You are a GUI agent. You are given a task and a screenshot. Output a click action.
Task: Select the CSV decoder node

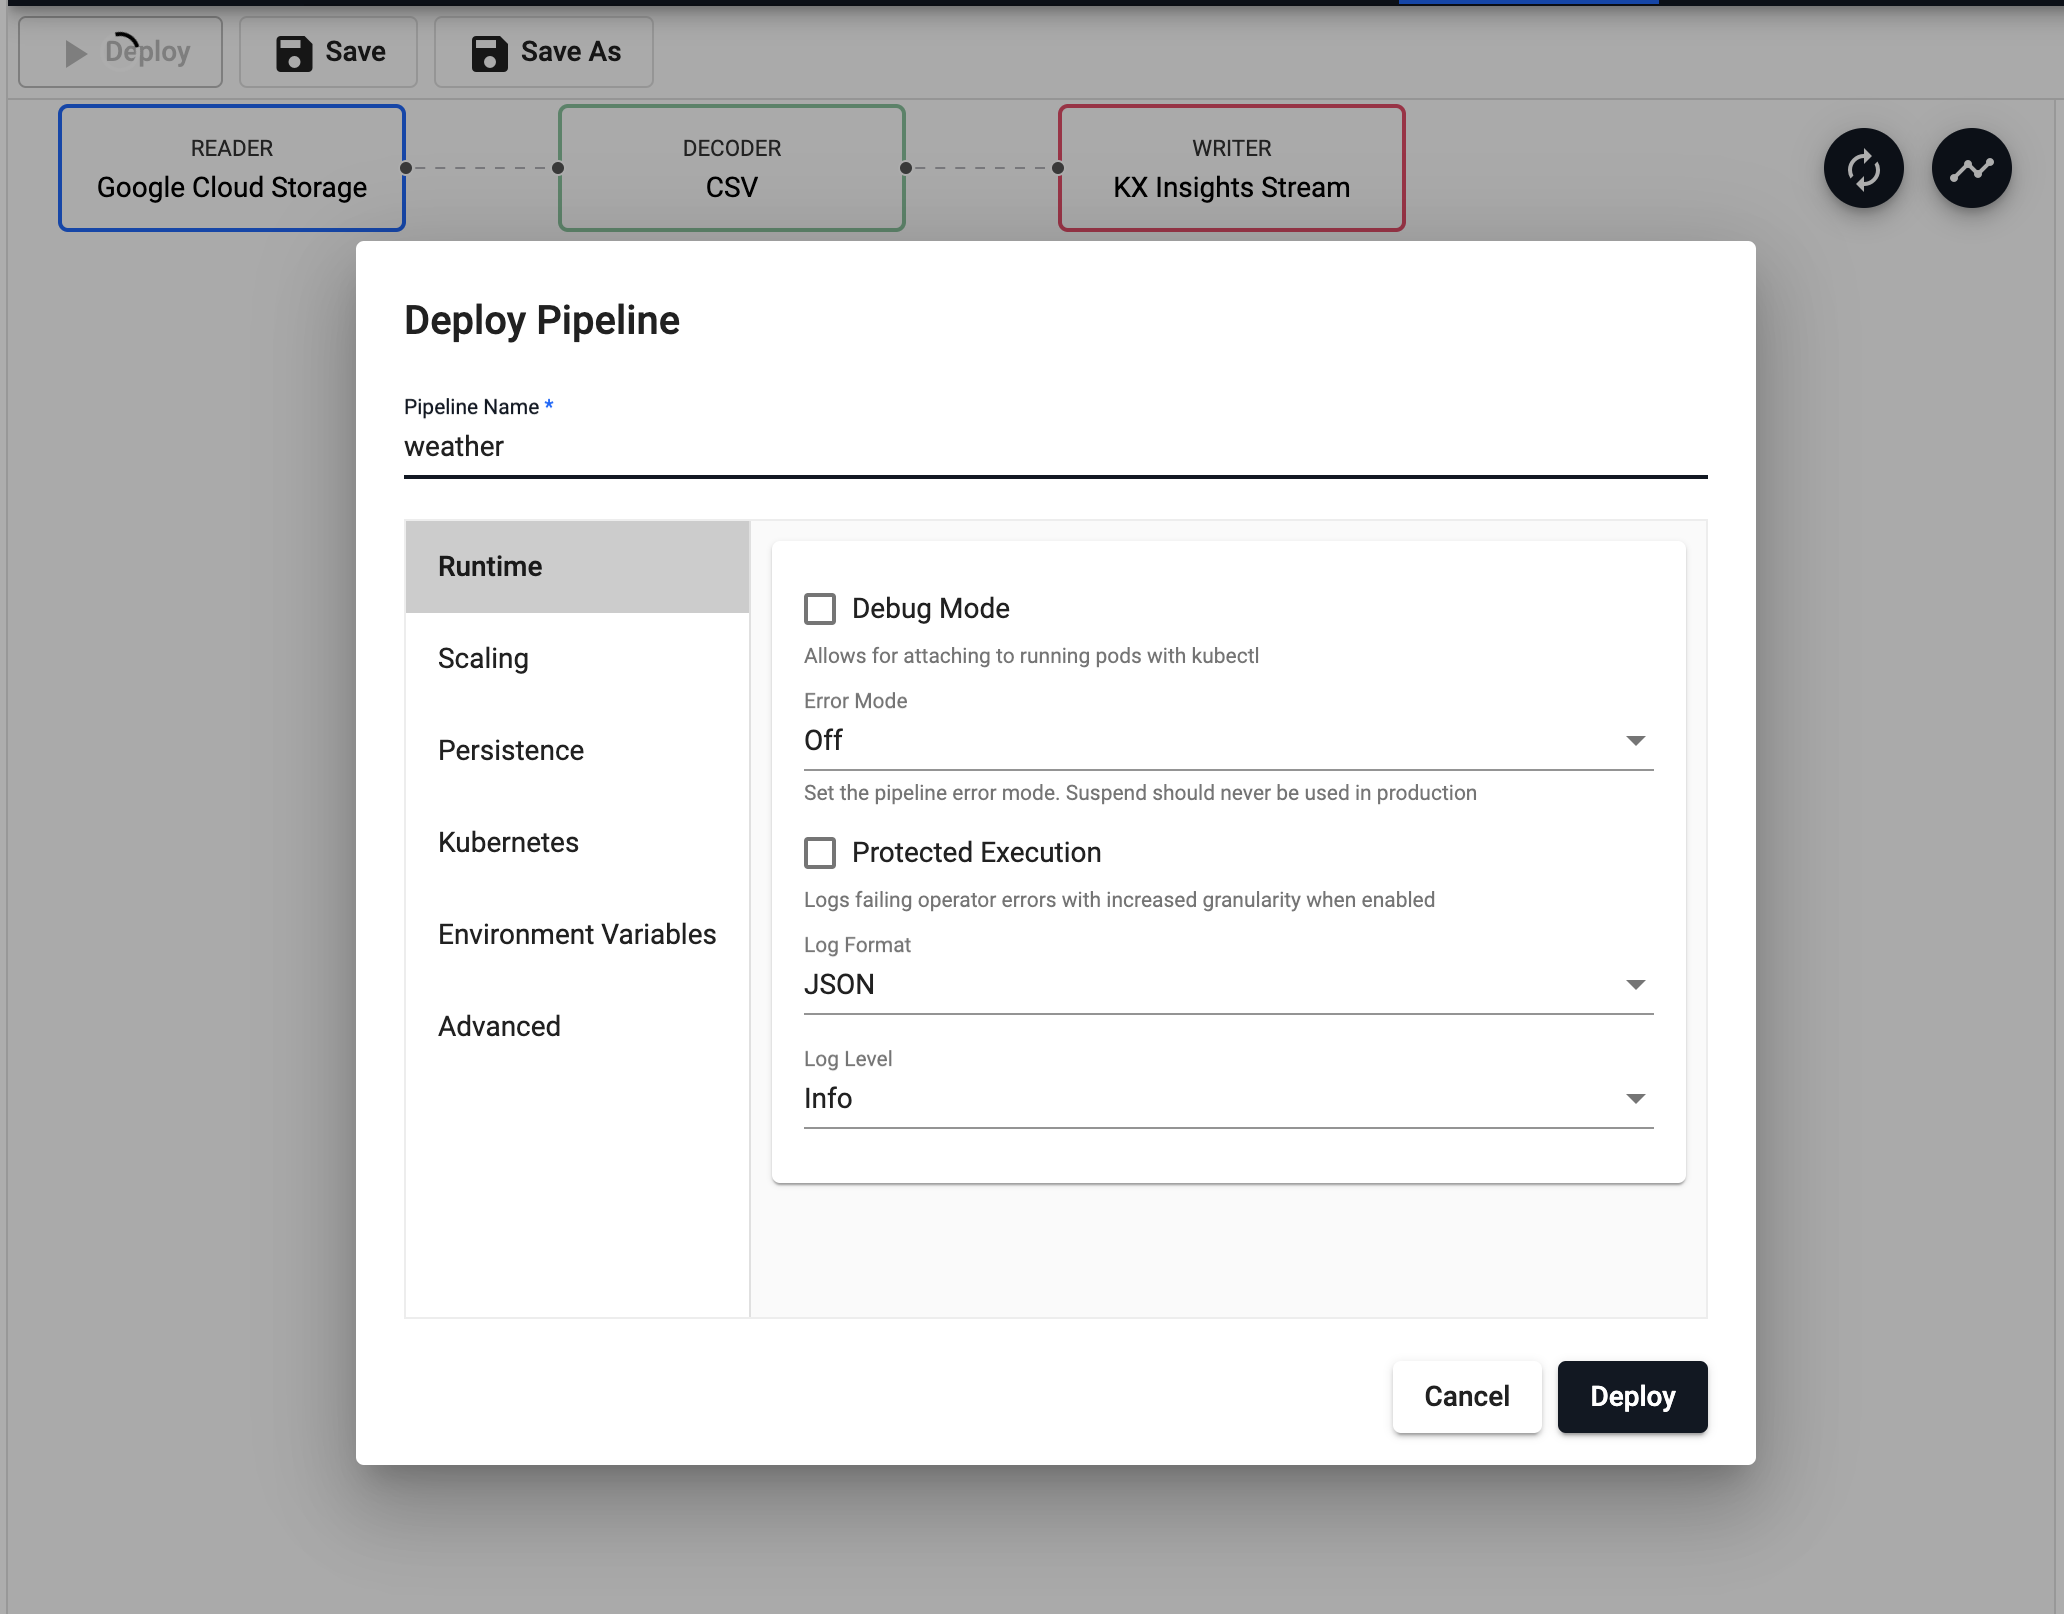click(x=732, y=168)
